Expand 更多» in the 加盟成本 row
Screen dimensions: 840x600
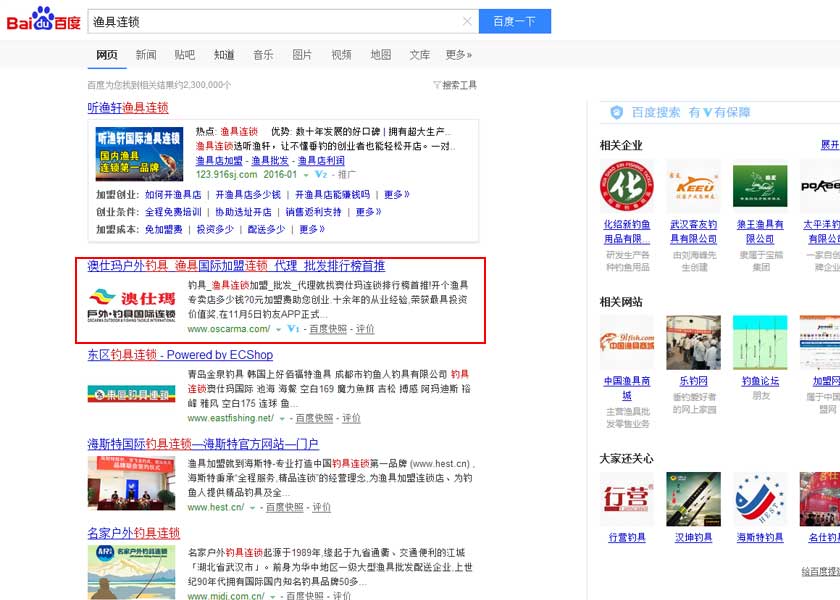click(312, 229)
